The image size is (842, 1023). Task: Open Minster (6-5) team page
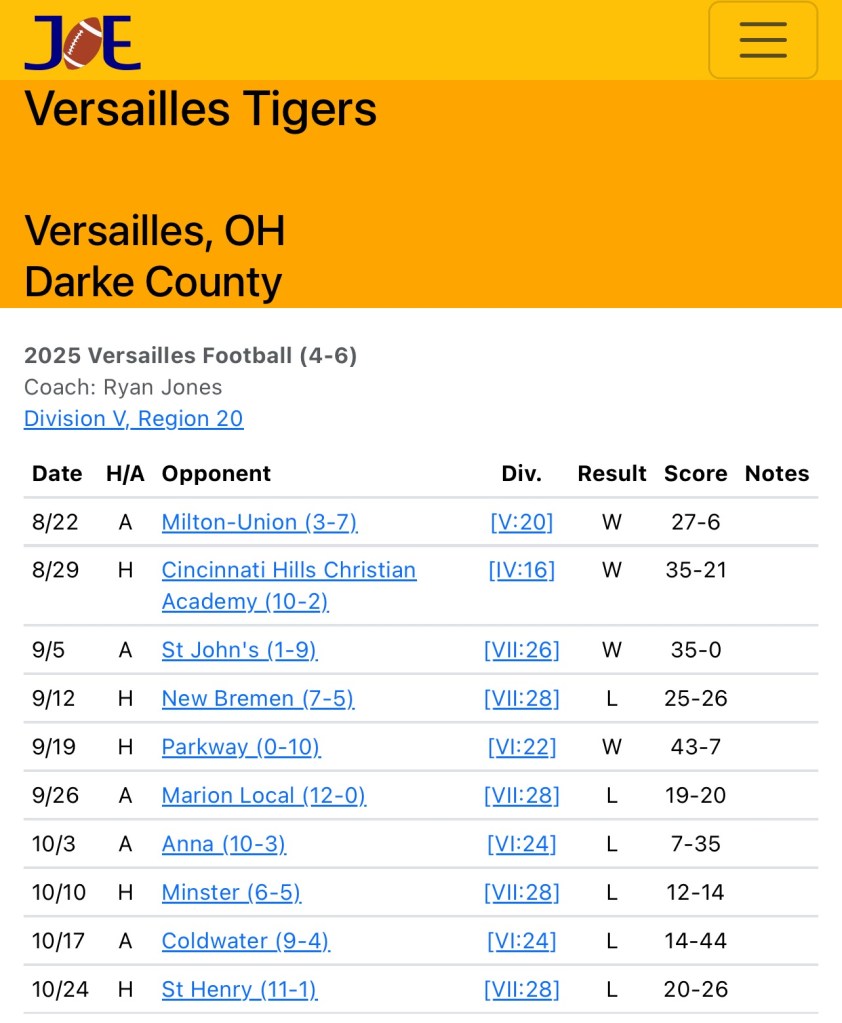click(231, 892)
